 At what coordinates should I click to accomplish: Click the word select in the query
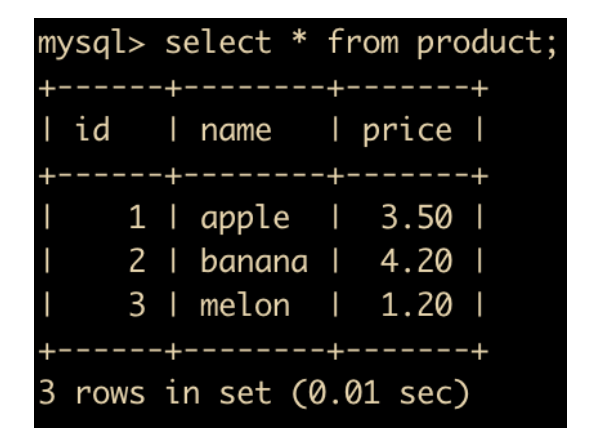(x=218, y=42)
